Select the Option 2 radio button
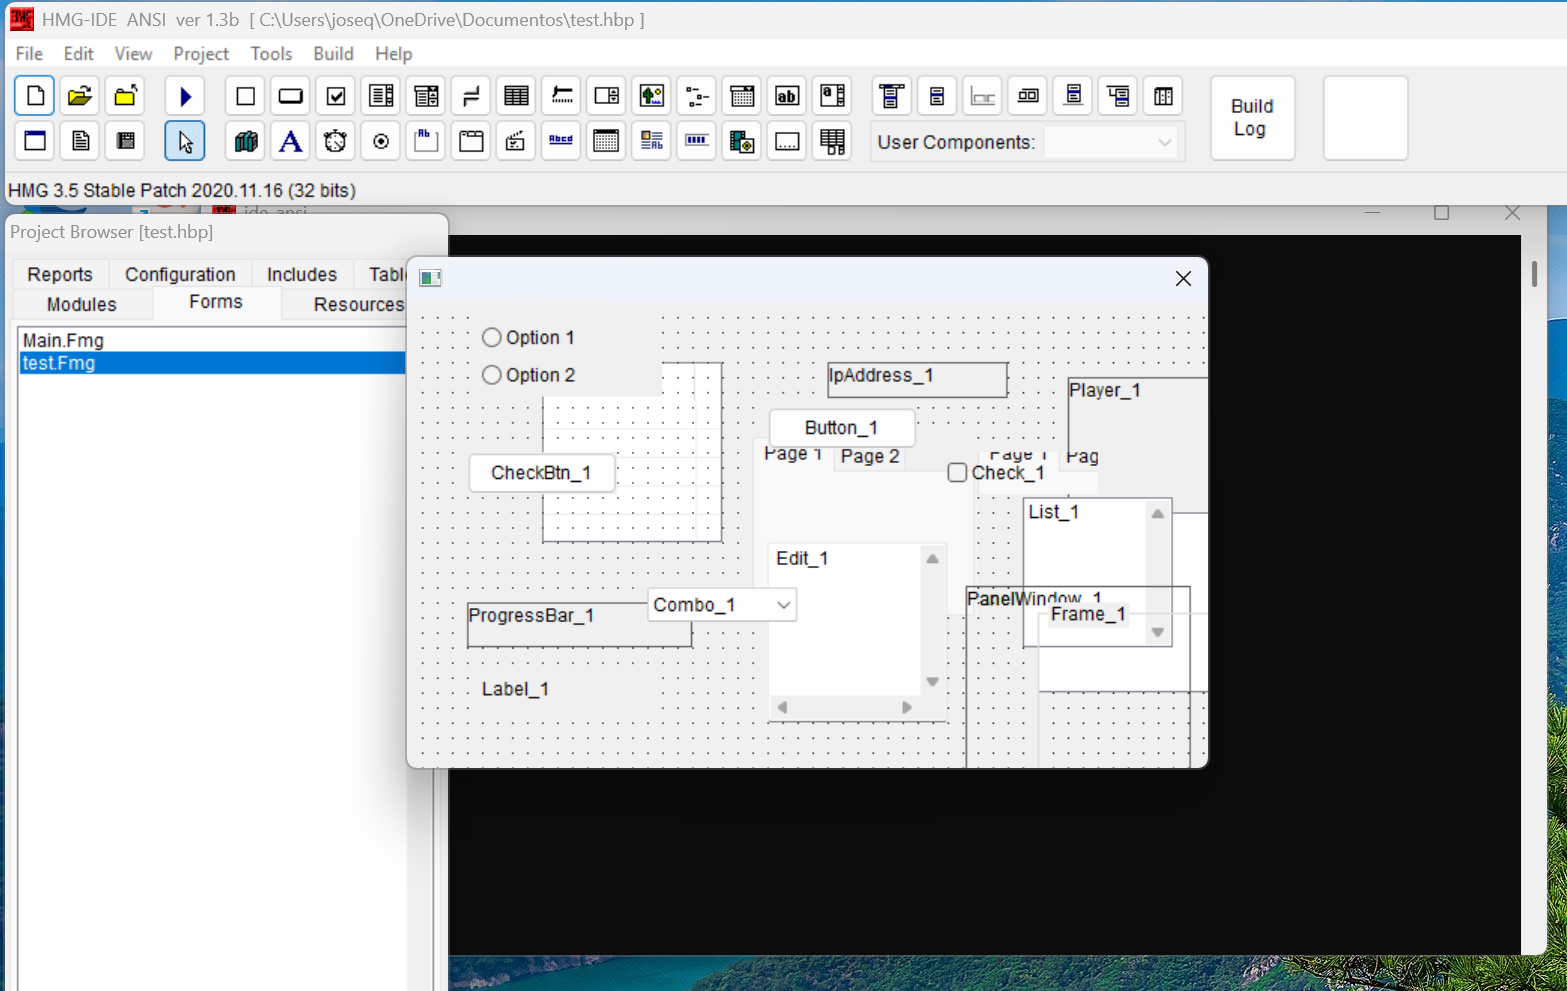1567x991 pixels. point(492,375)
